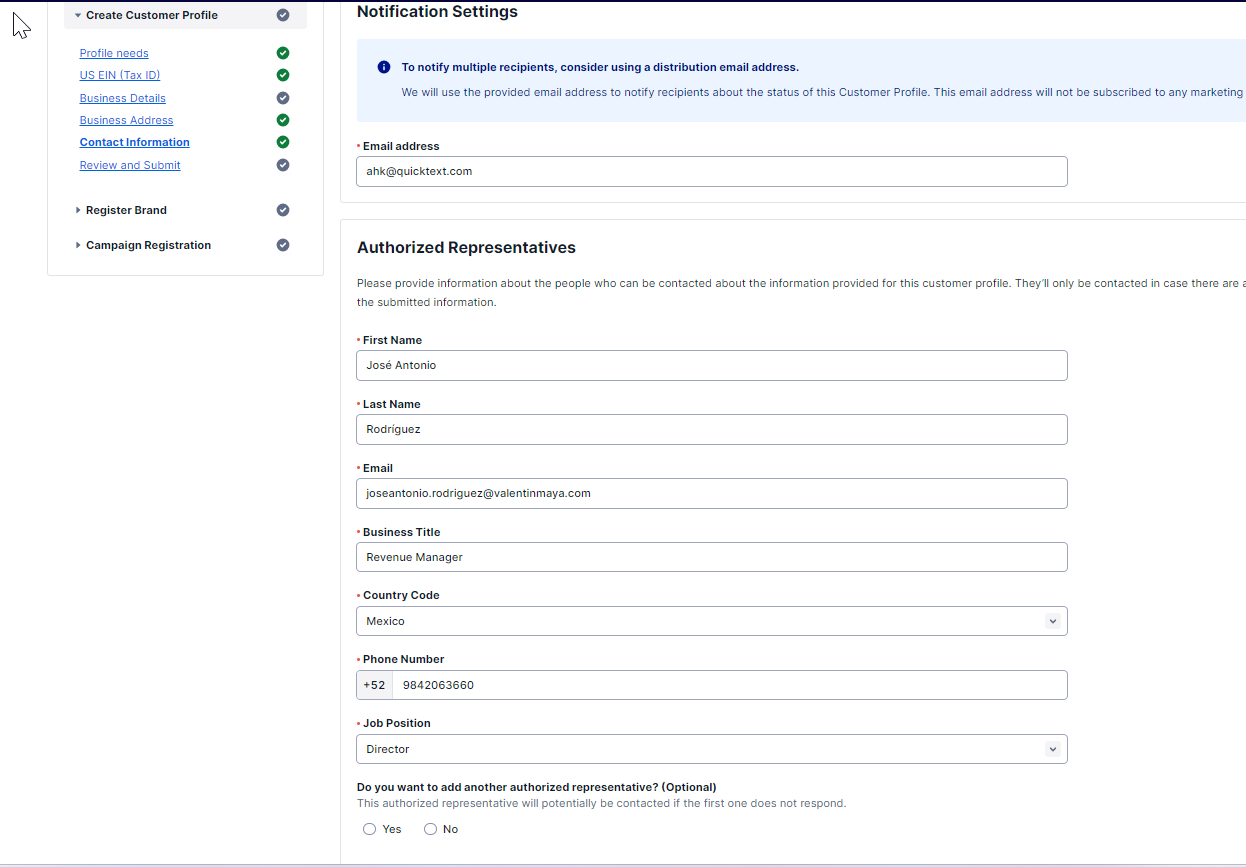Click the gray status icon beside Review and Submit
Screen dimensions: 1246x867
(x=283, y=165)
